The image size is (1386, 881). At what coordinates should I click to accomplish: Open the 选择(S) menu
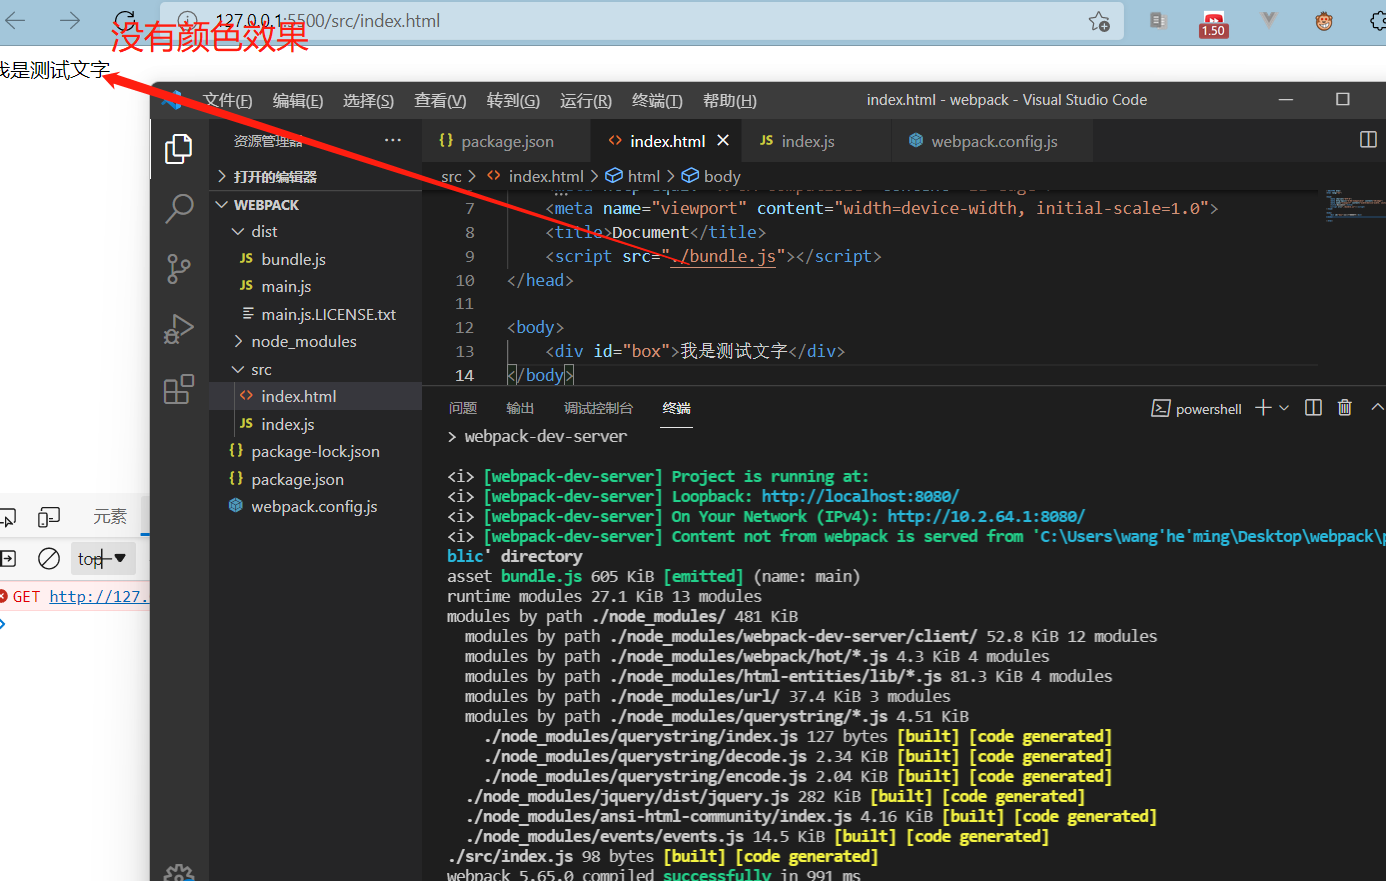(368, 100)
